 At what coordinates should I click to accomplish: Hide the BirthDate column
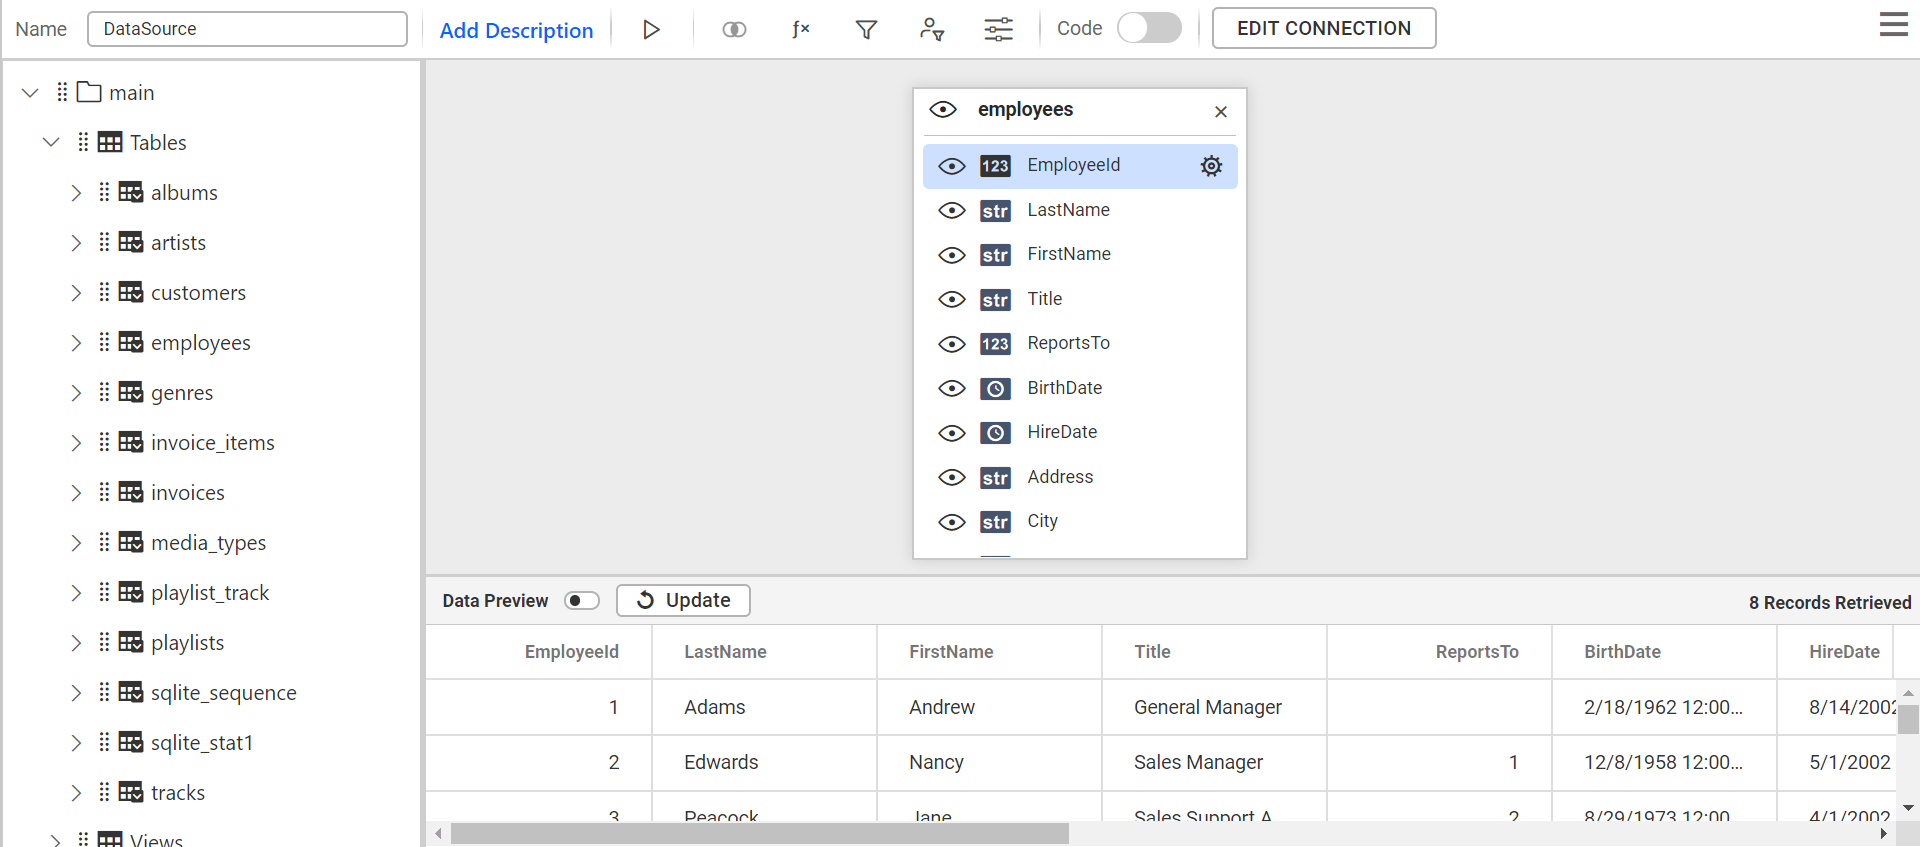[952, 388]
